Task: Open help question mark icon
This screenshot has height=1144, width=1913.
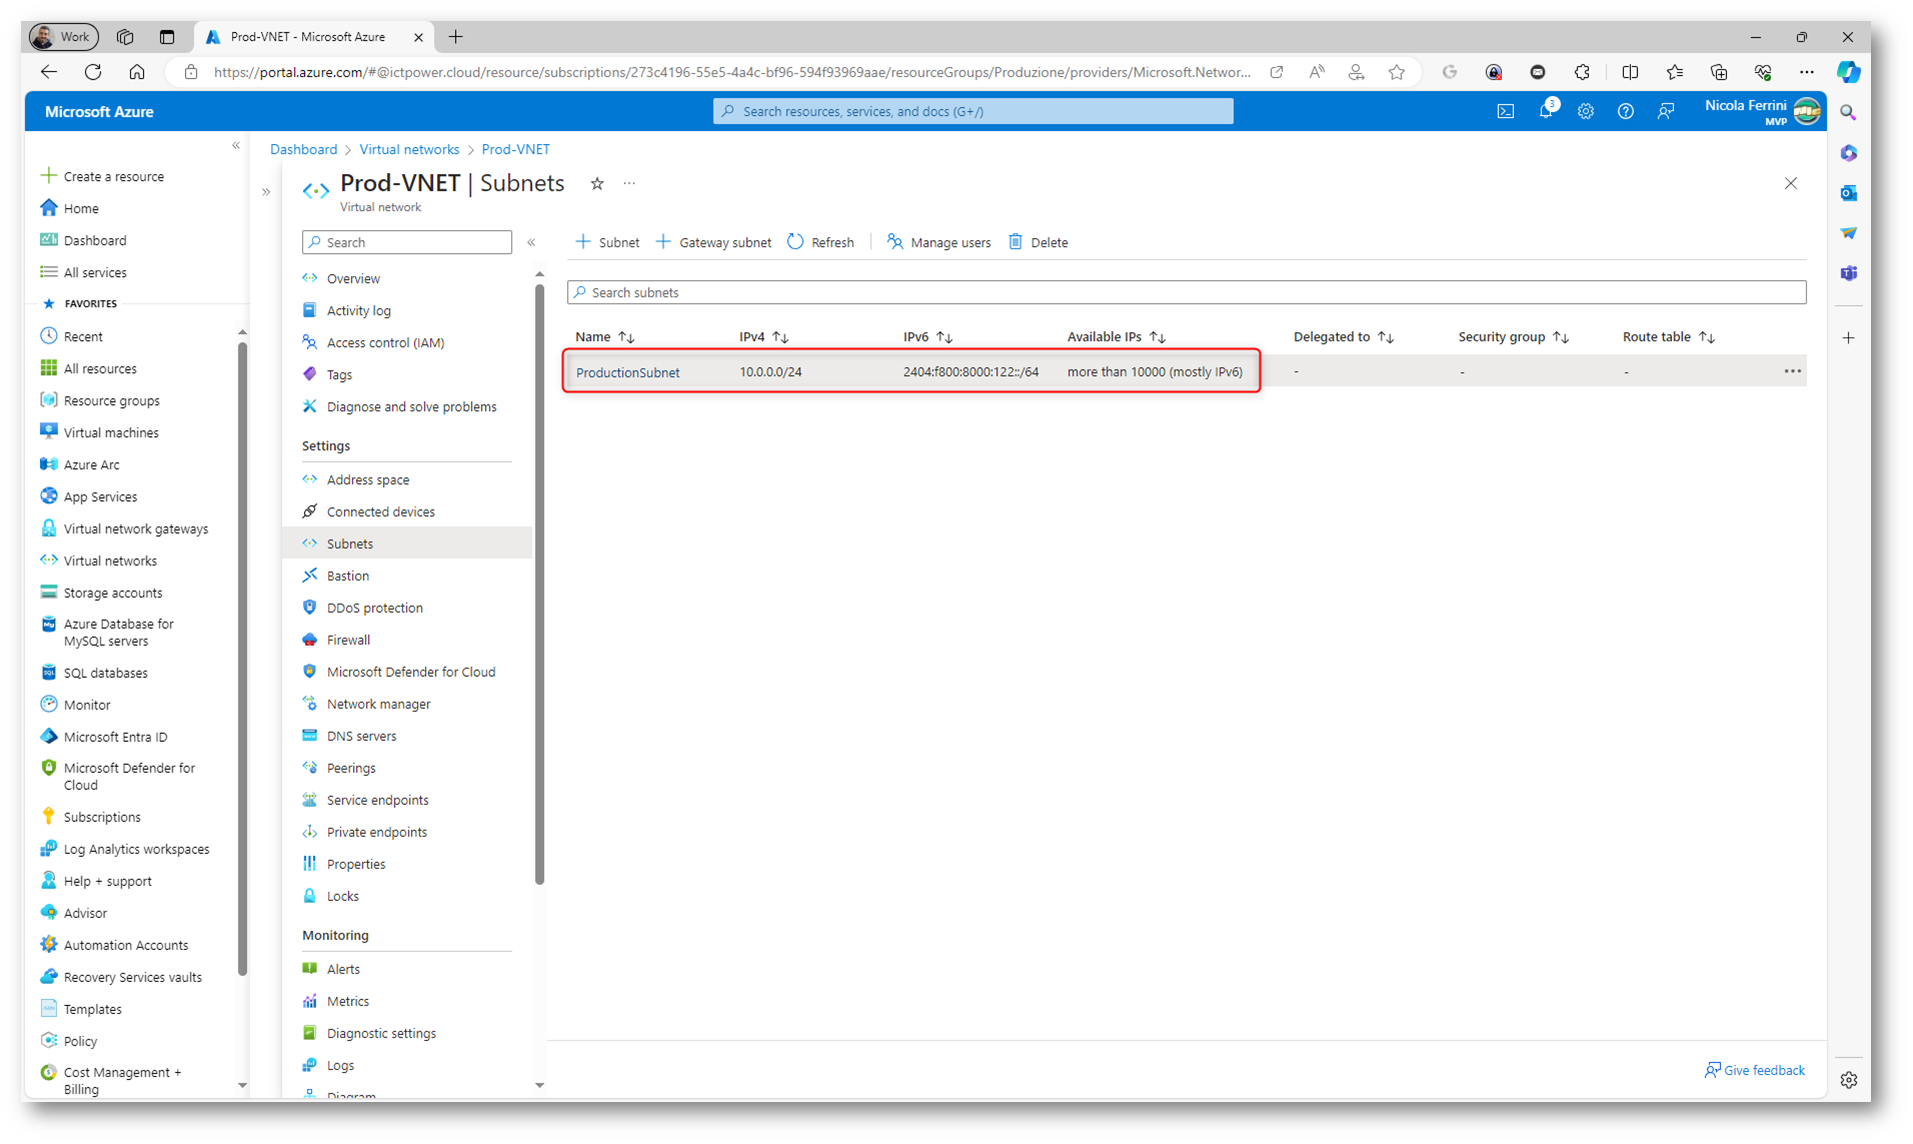Action: (x=1625, y=111)
